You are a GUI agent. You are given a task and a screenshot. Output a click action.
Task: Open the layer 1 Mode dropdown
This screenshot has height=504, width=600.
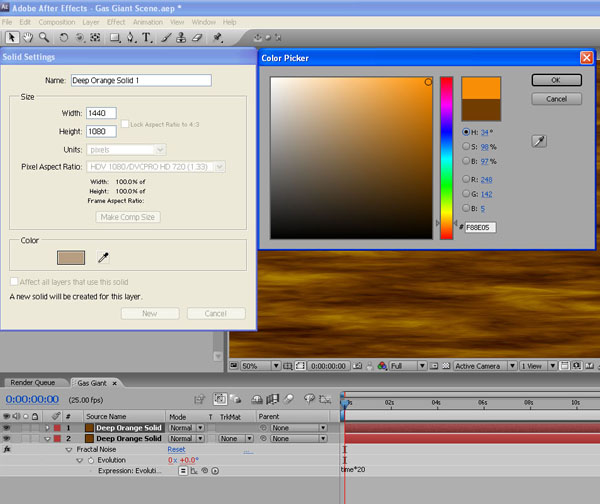point(186,428)
